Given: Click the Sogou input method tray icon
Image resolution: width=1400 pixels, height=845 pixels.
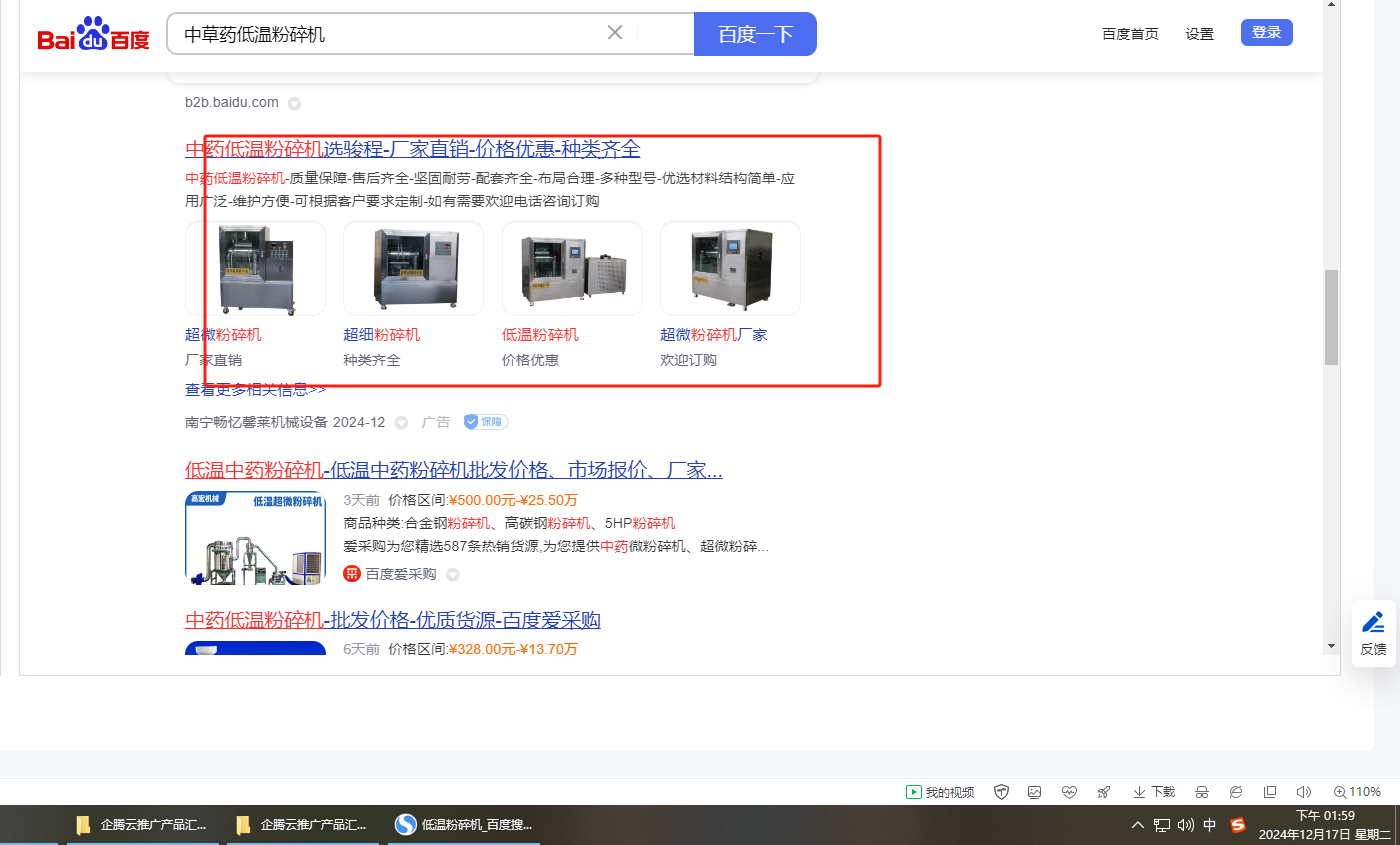Looking at the screenshot, I should tap(1238, 825).
